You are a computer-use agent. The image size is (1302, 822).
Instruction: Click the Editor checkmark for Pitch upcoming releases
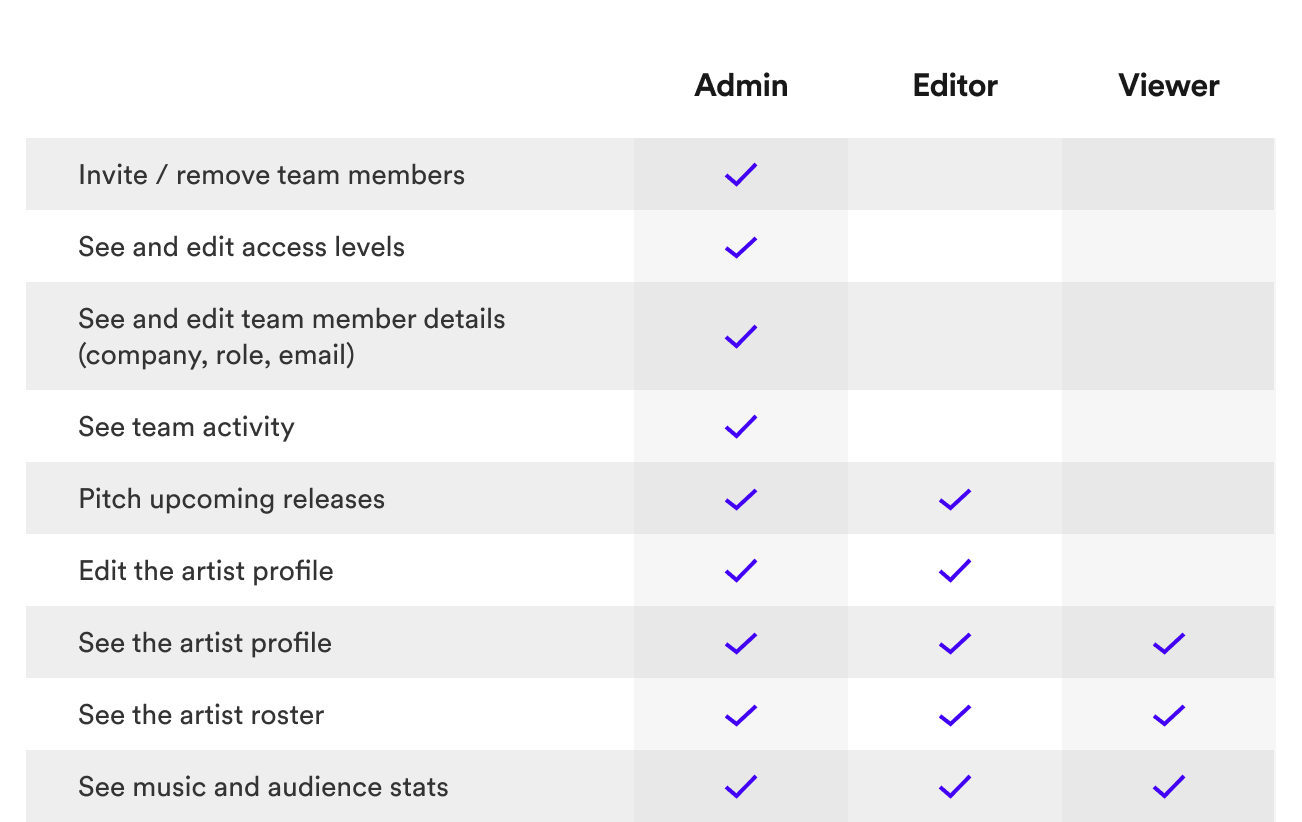pyautogui.click(x=955, y=499)
